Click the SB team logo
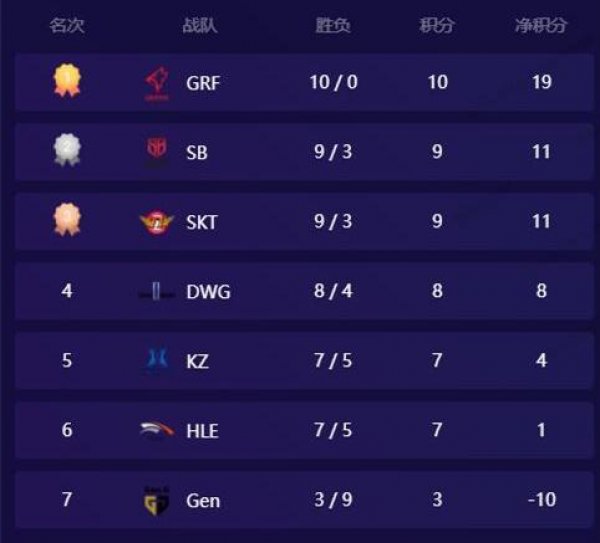This screenshot has height=543, width=600. point(156,152)
